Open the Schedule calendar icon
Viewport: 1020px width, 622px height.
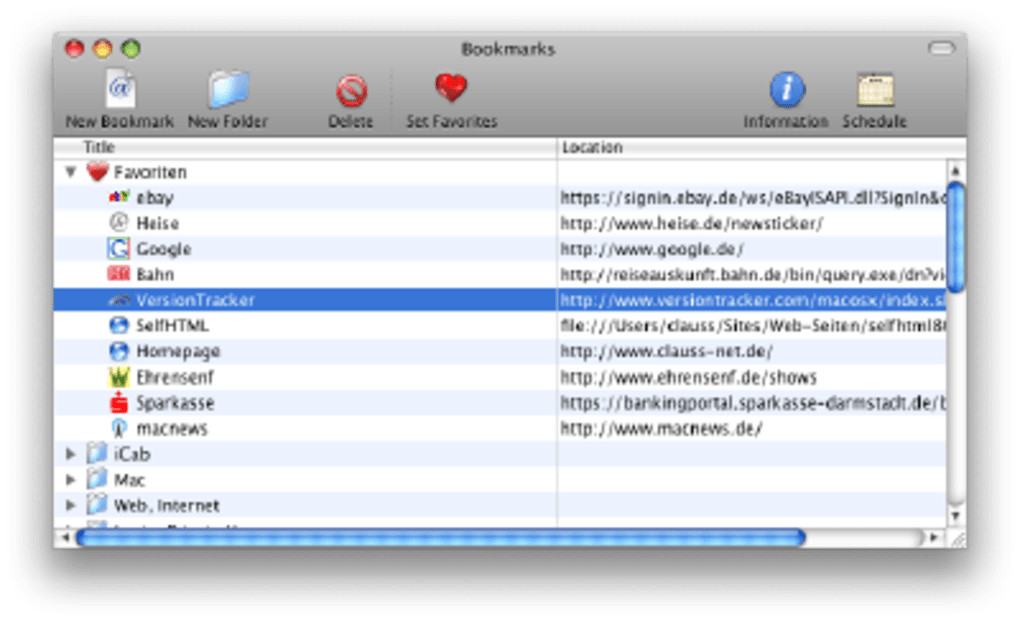pos(875,89)
